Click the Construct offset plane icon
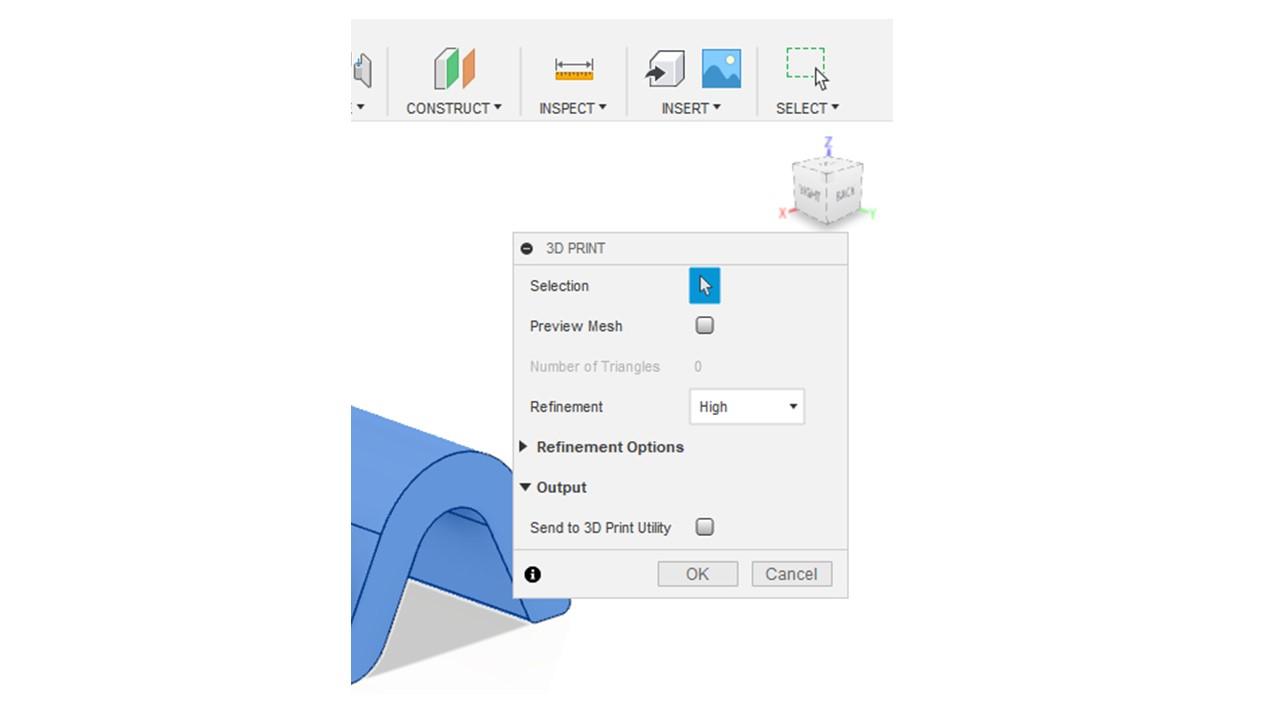This screenshot has width=1280, height=720. (x=454, y=69)
